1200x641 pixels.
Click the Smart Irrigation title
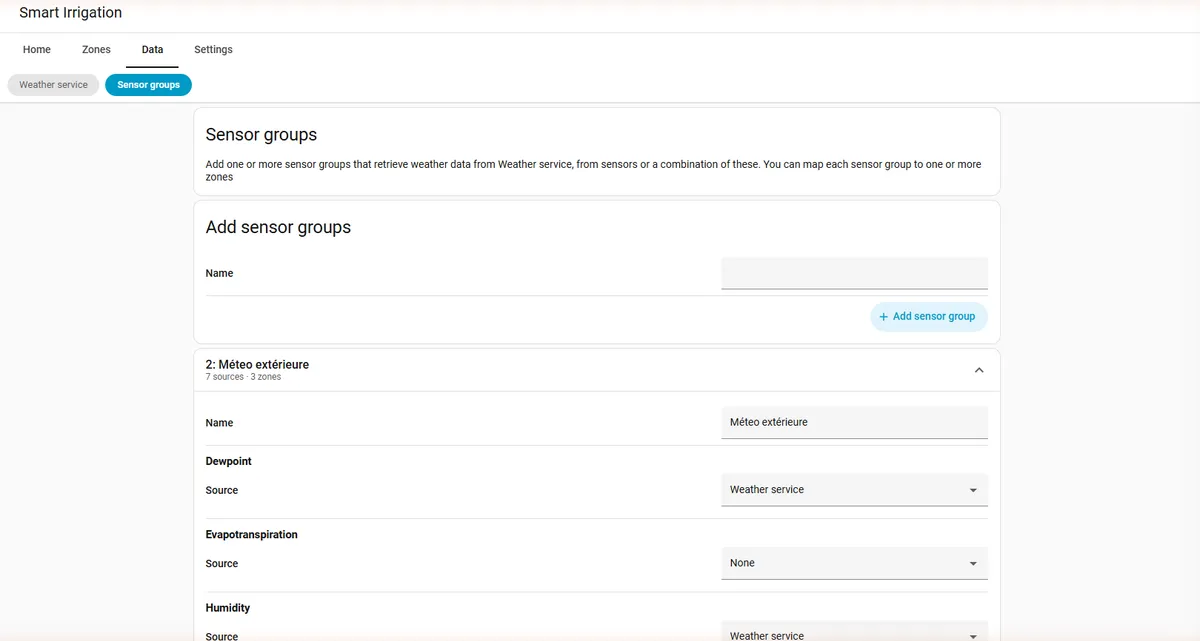click(71, 13)
